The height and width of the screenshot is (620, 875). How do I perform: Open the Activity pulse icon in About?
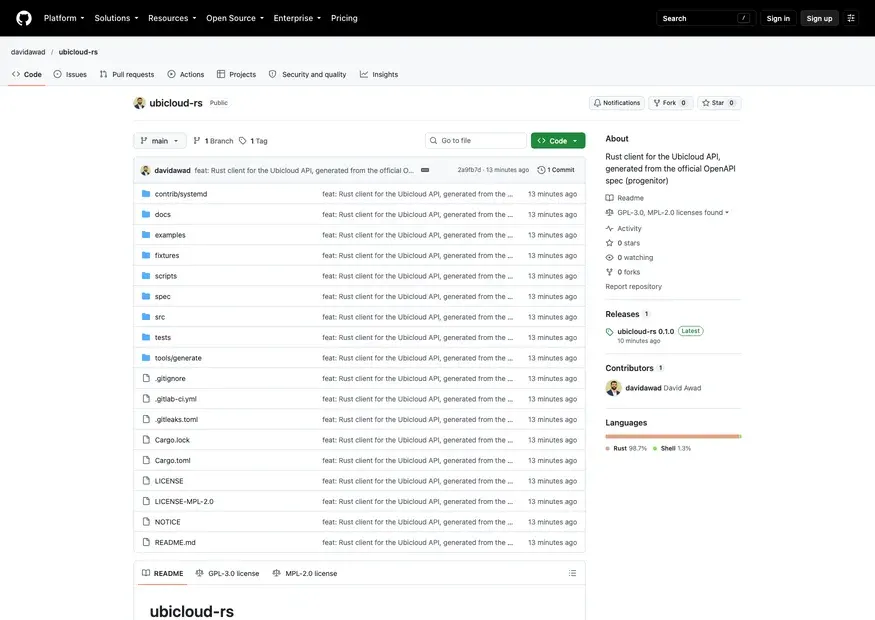click(x=609, y=228)
